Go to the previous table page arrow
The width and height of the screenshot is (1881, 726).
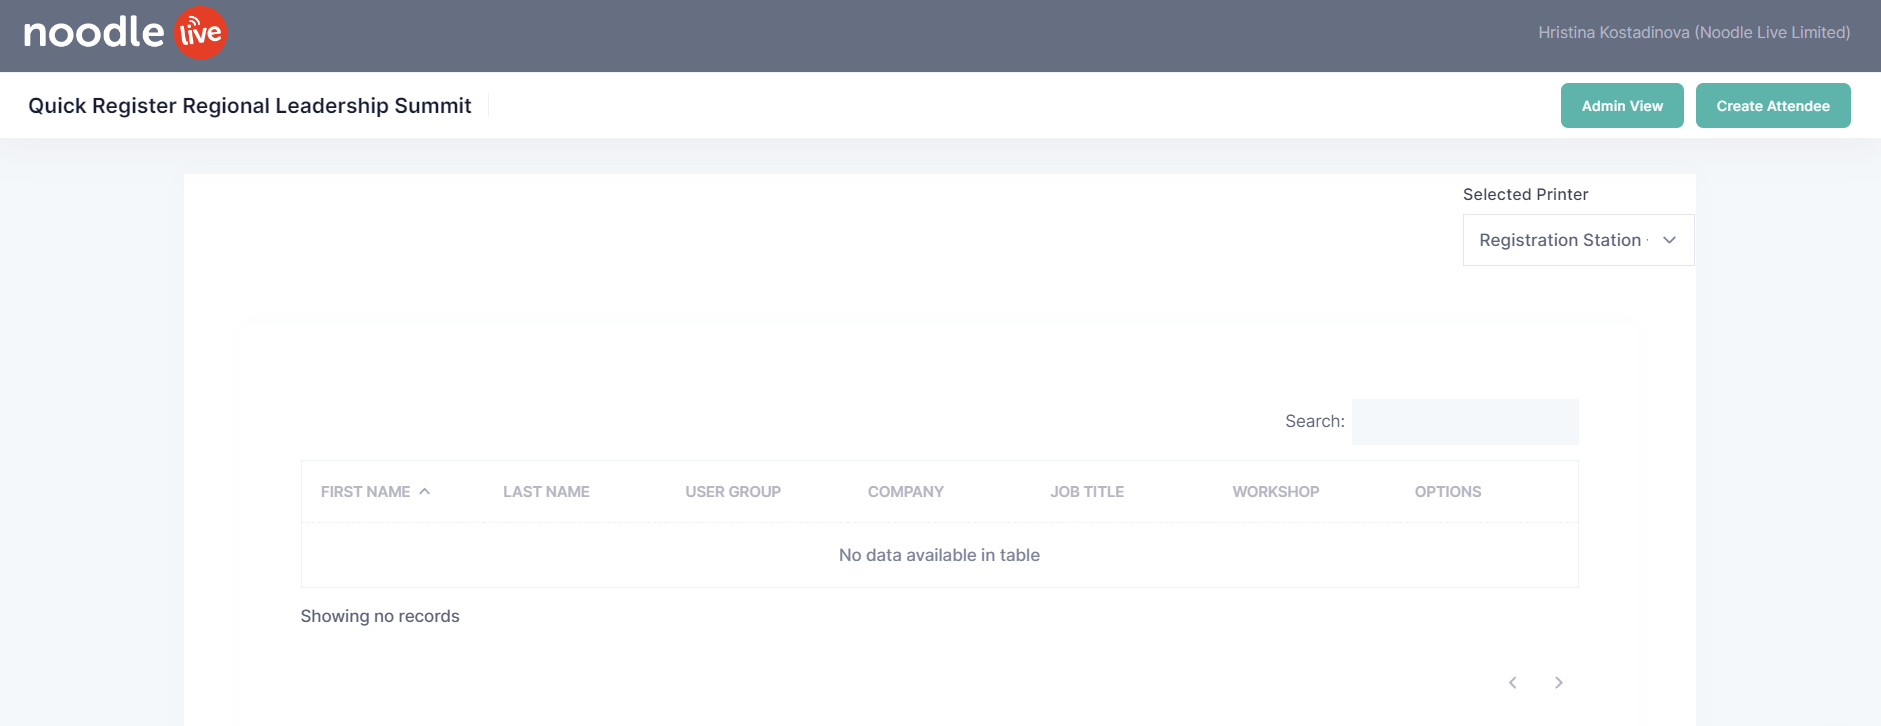[1512, 682]
